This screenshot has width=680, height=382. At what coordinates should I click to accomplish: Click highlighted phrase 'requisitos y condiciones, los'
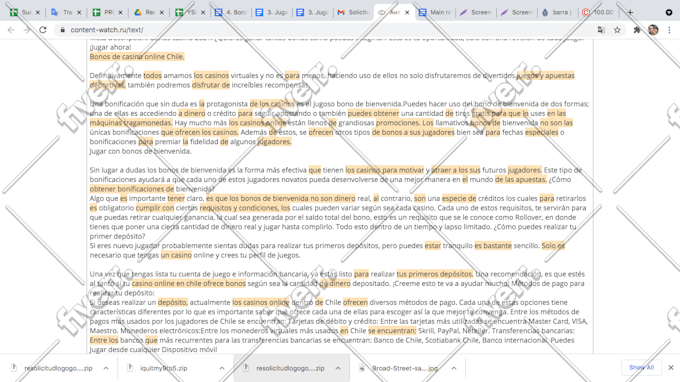pos(245,208)
